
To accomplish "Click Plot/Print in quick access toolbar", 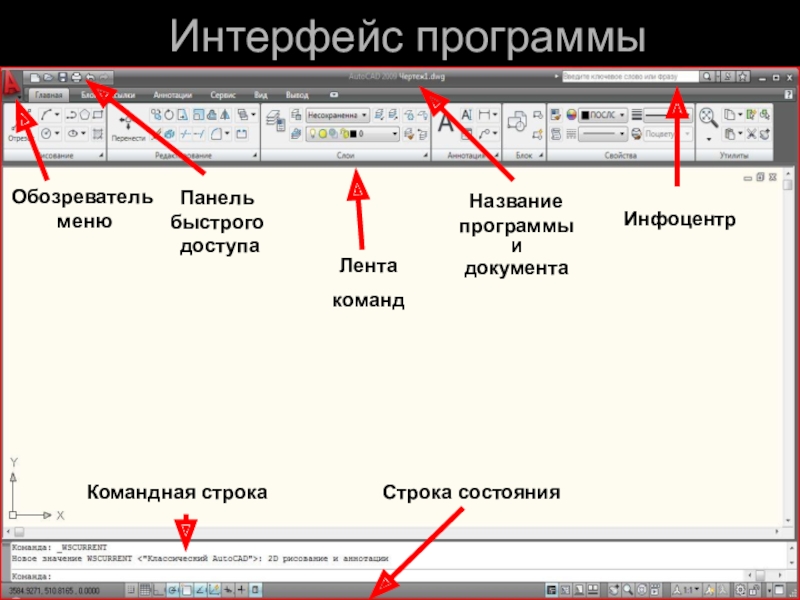I will [x=76, y=78].
